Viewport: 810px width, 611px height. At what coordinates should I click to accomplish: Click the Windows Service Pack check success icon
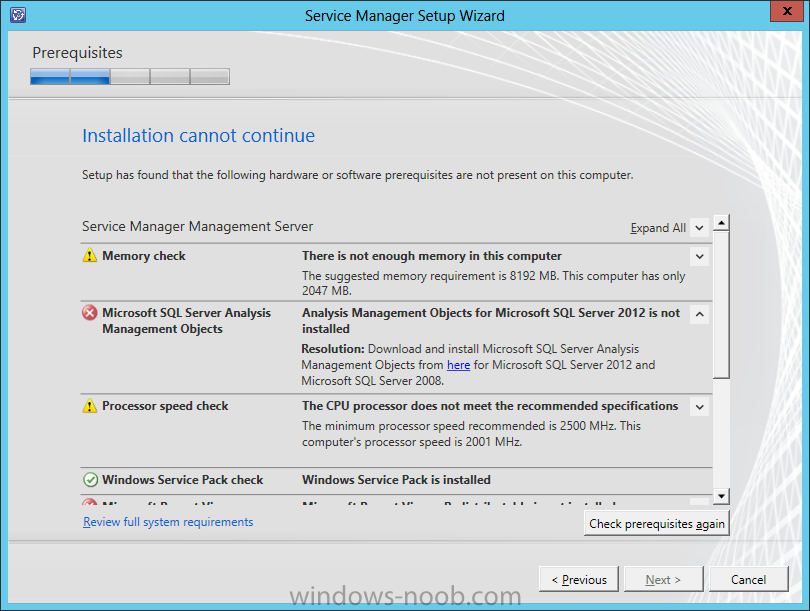coord(90,480)
